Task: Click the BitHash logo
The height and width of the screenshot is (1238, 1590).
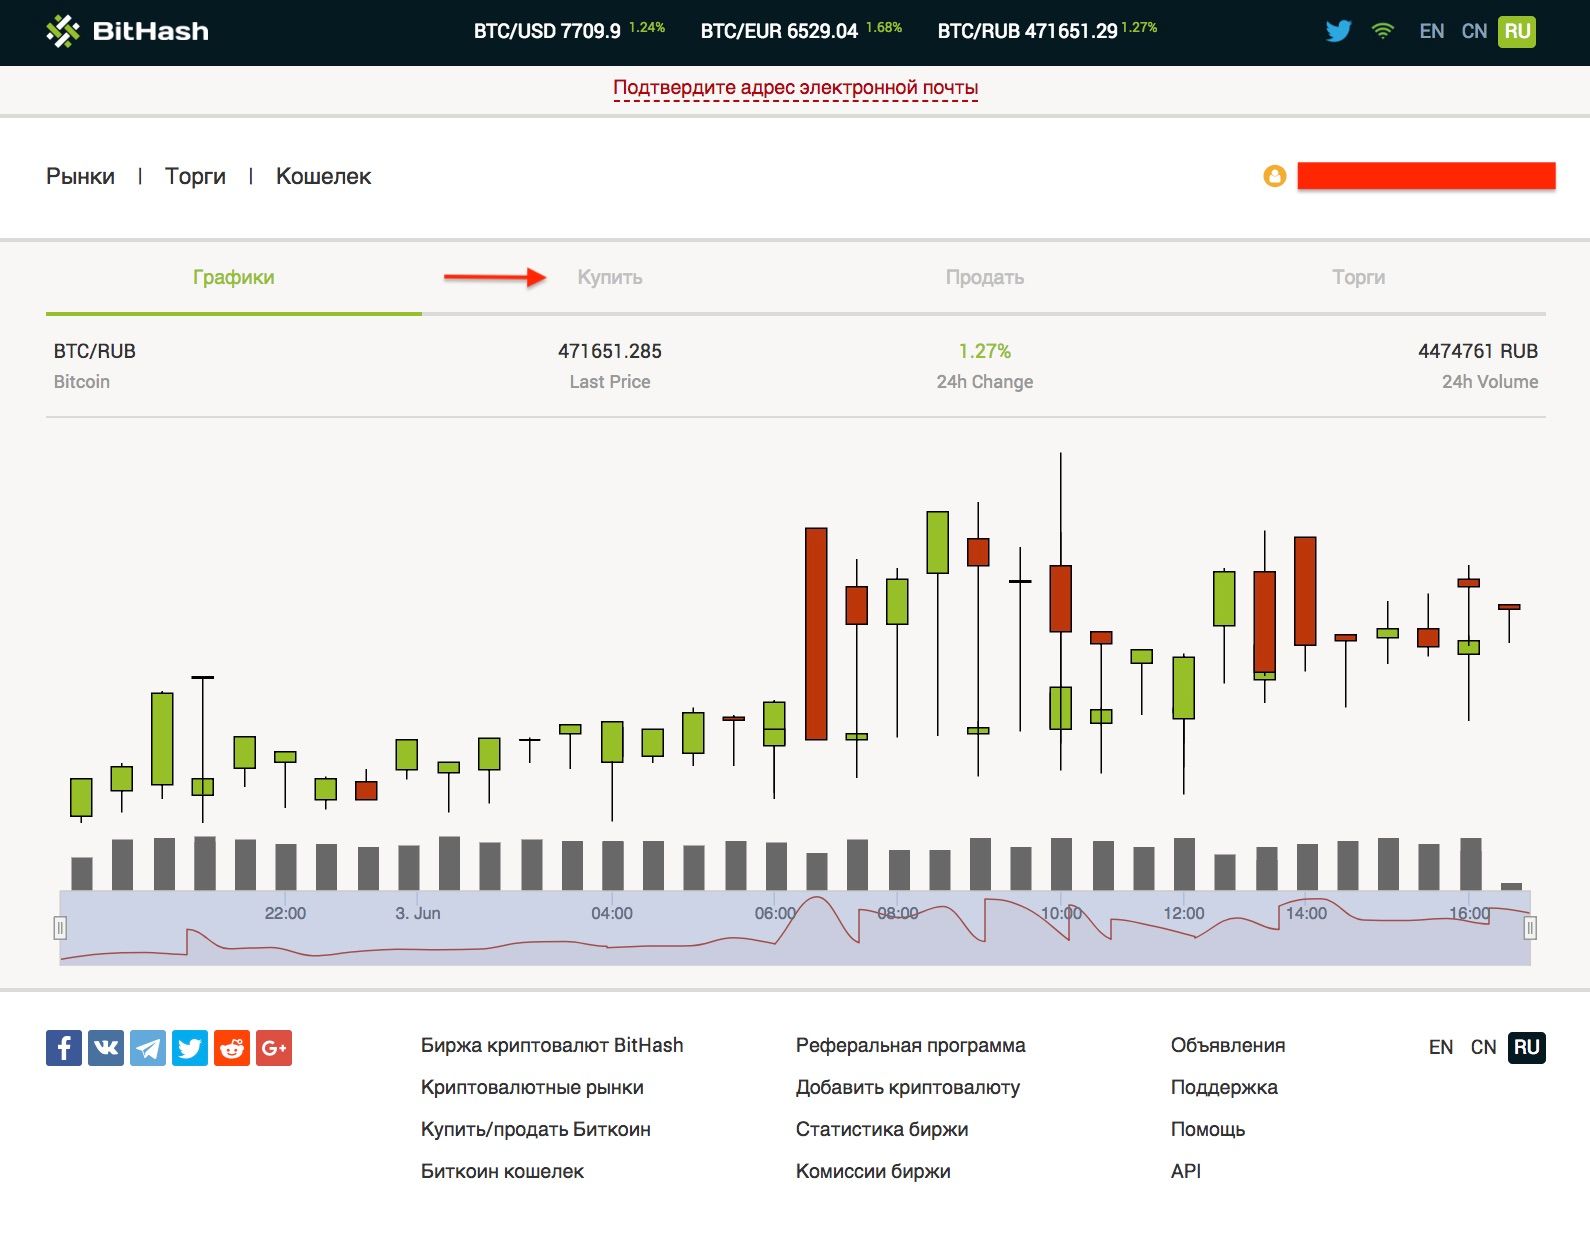Action: click(x=127, y=31)
